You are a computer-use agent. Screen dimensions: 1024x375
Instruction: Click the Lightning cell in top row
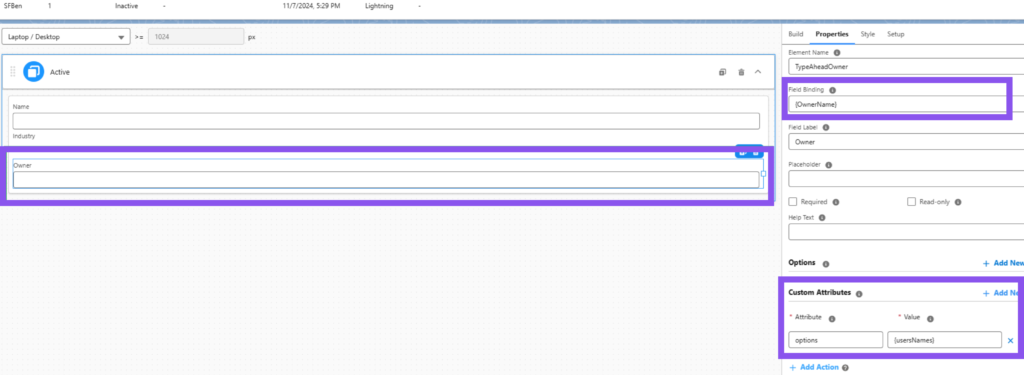pos(379,5)
